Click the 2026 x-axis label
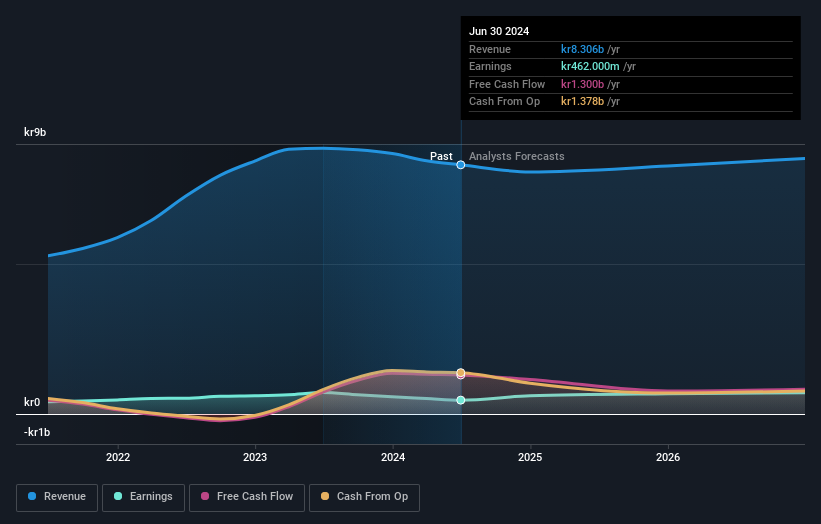This screenshot has height=524, width=821. 668,457
